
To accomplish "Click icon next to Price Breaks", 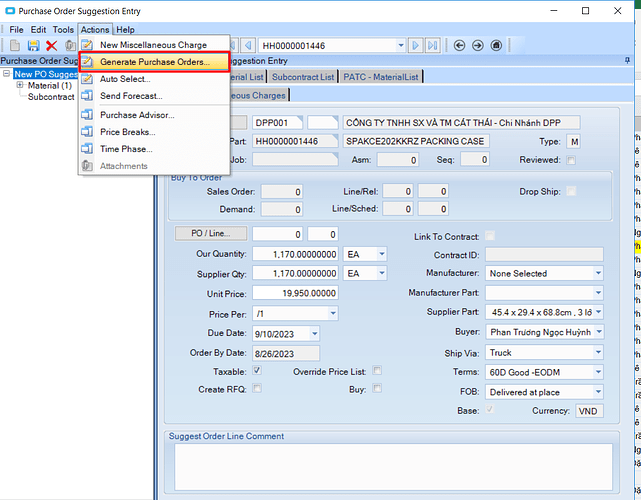I will pyautogui.click(x=87, y=132).
